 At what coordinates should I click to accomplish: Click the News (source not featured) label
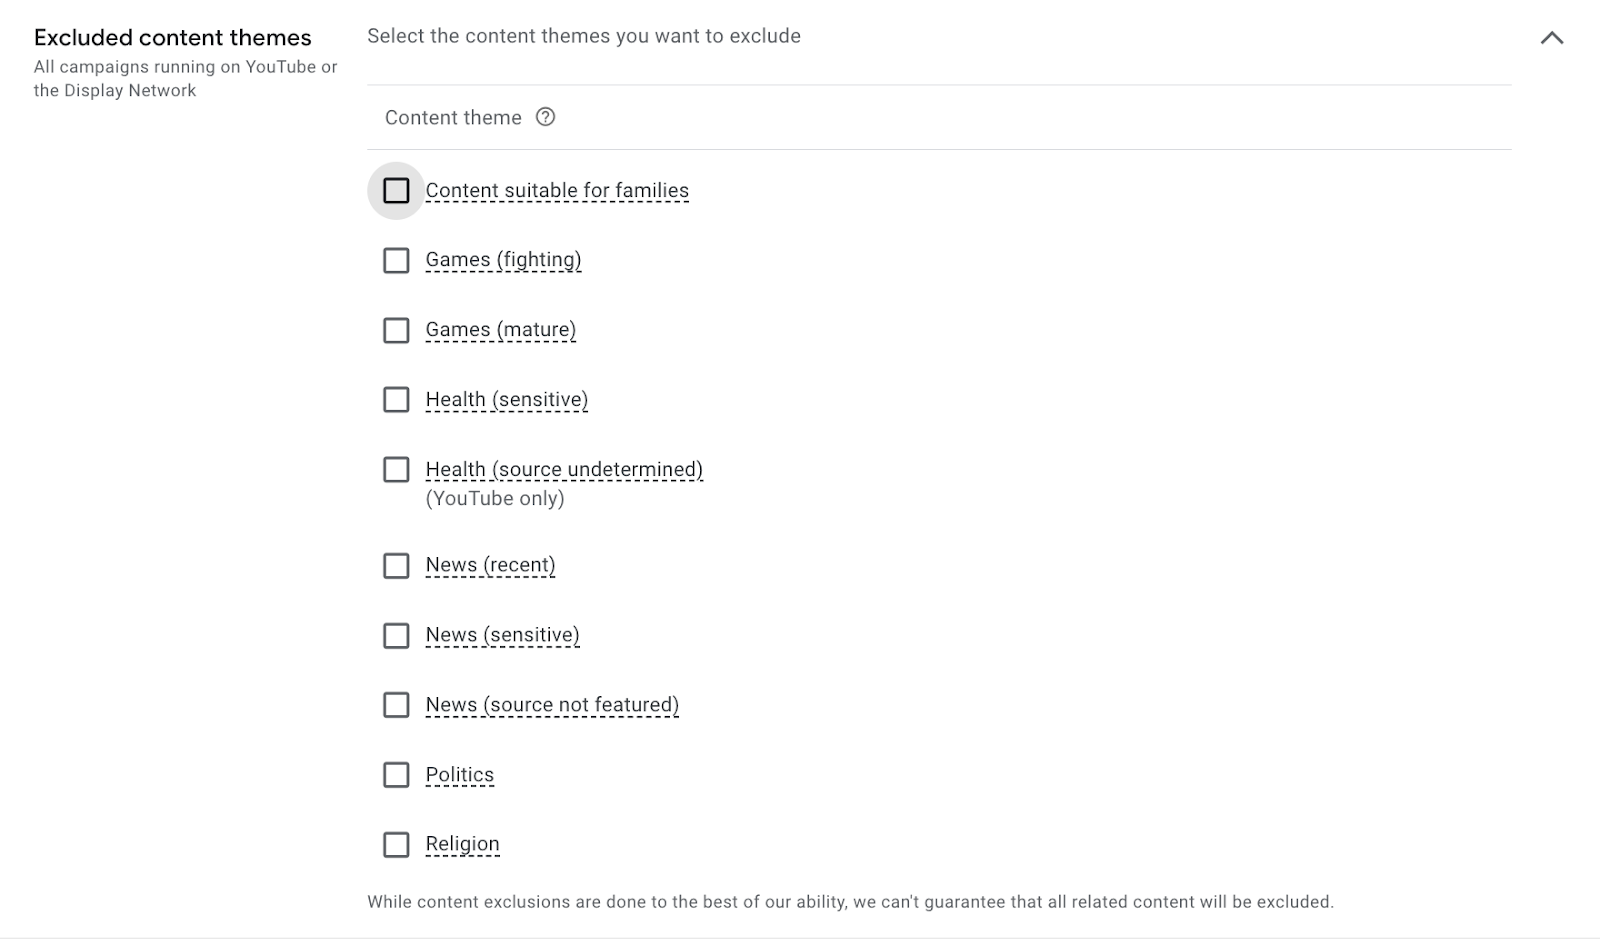click(552, 705)
